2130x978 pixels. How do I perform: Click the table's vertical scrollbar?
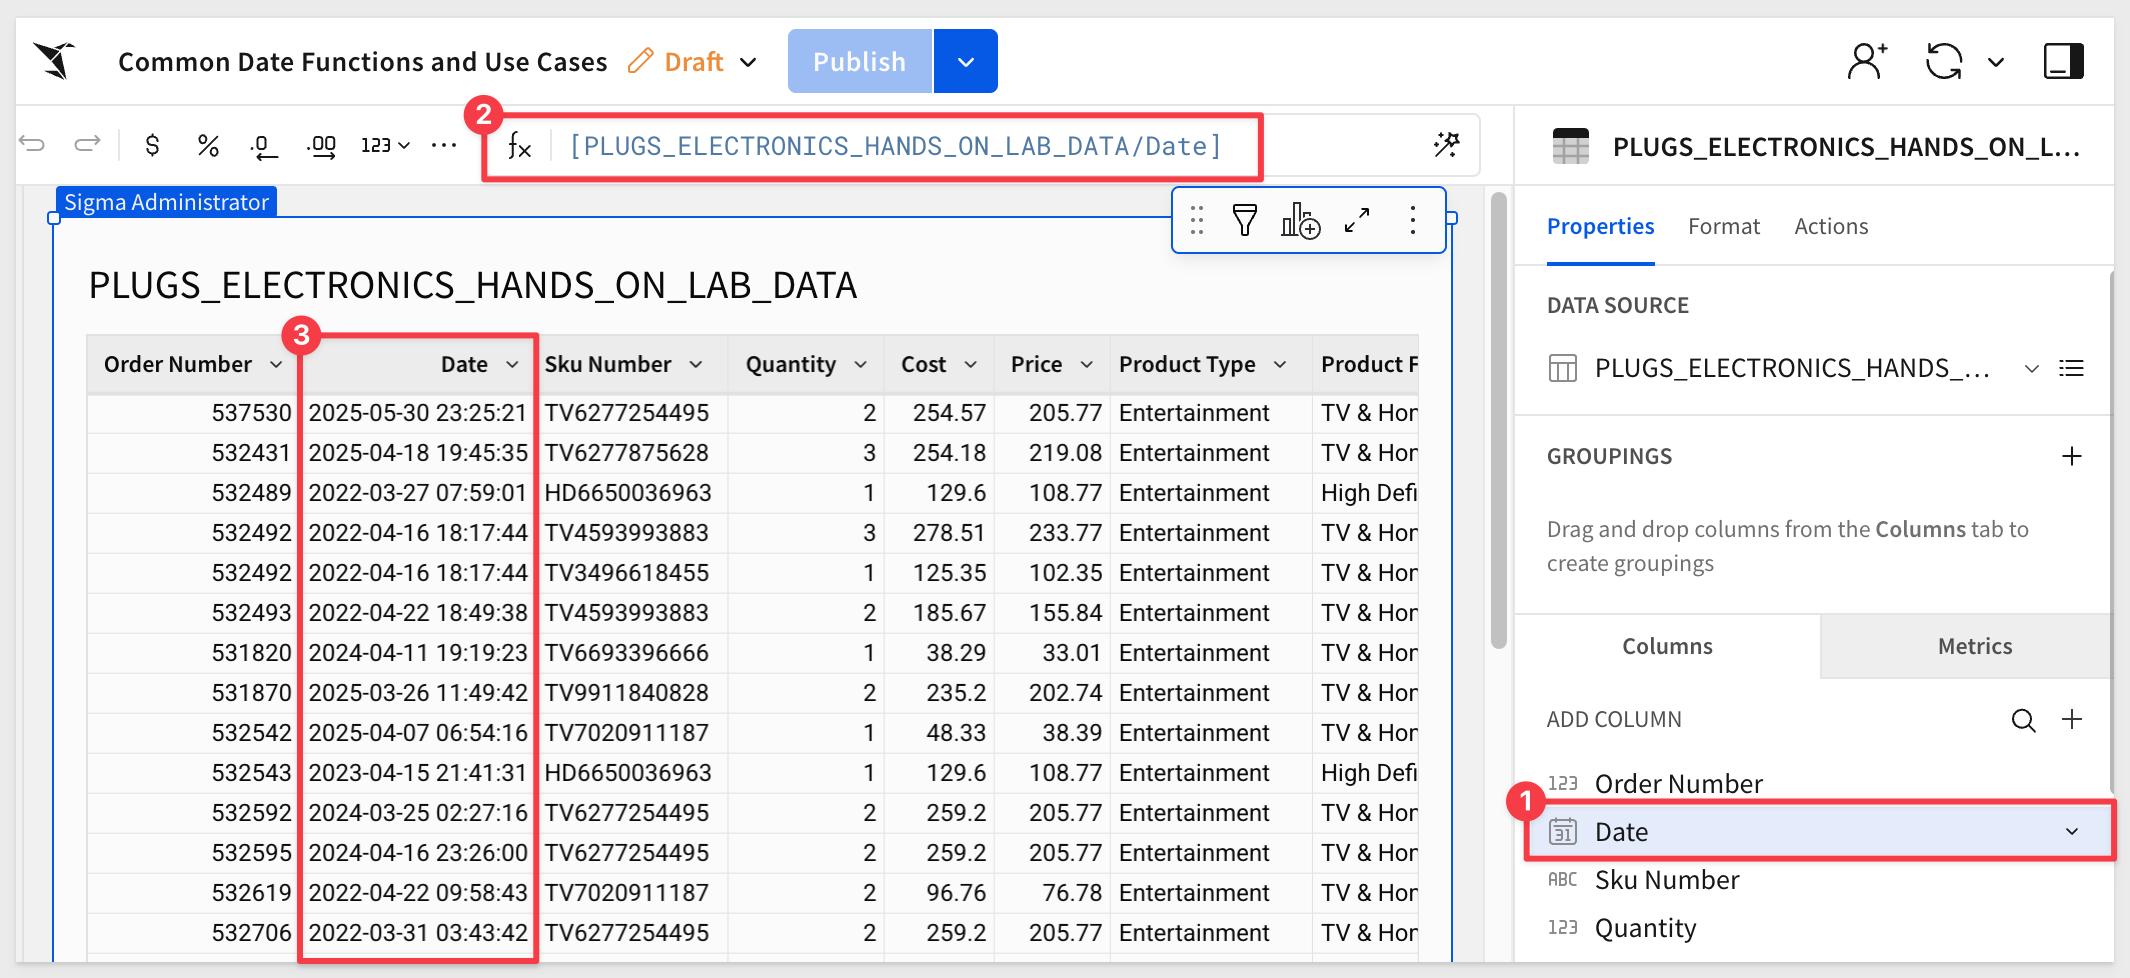[1498, 420]
